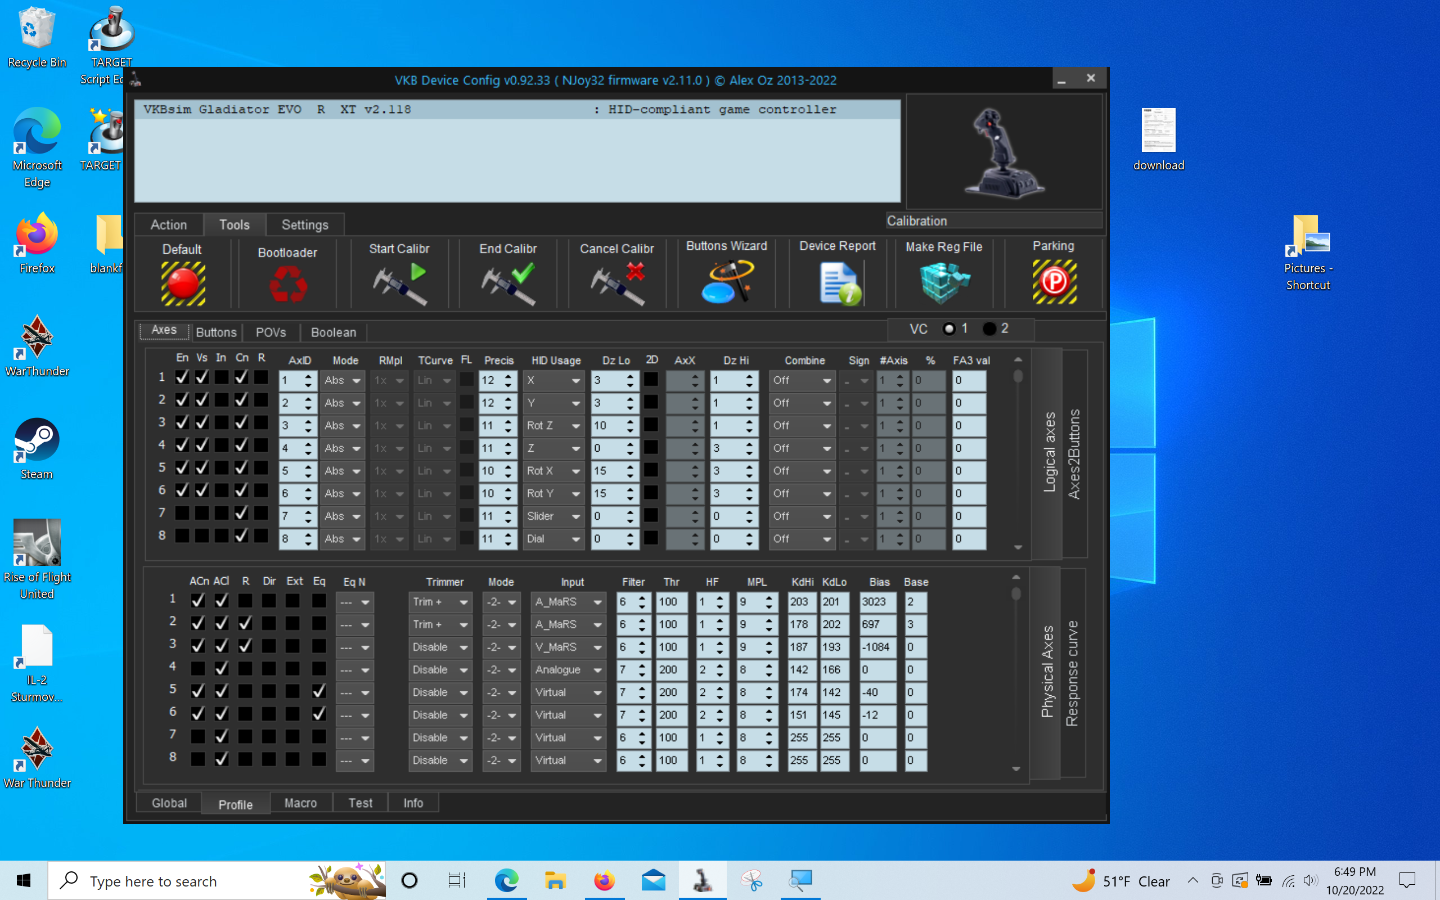Open Recycle Bin on desktop

(37, 38)
